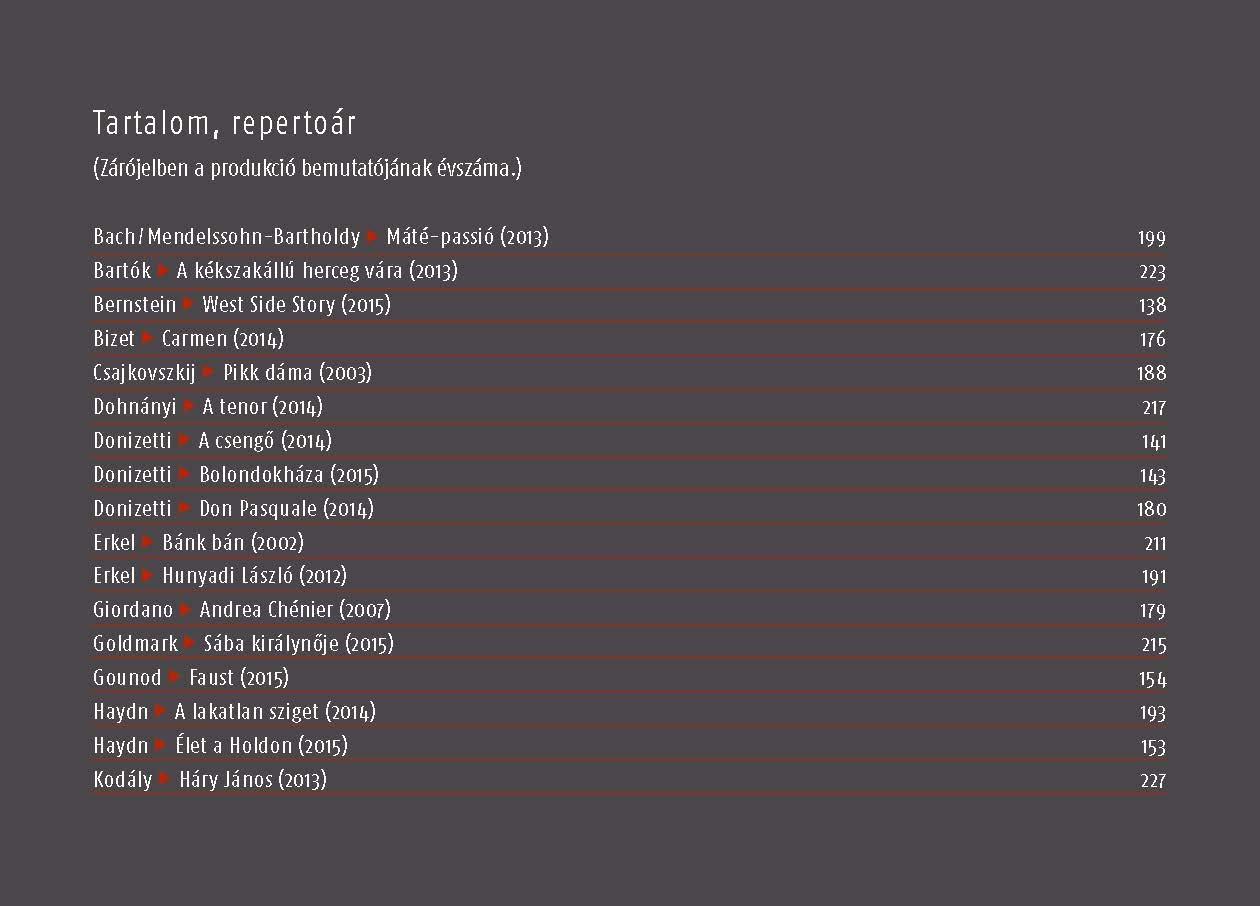
Task: Click the red arrow before Hunyadi László
Action: point(148,575)
